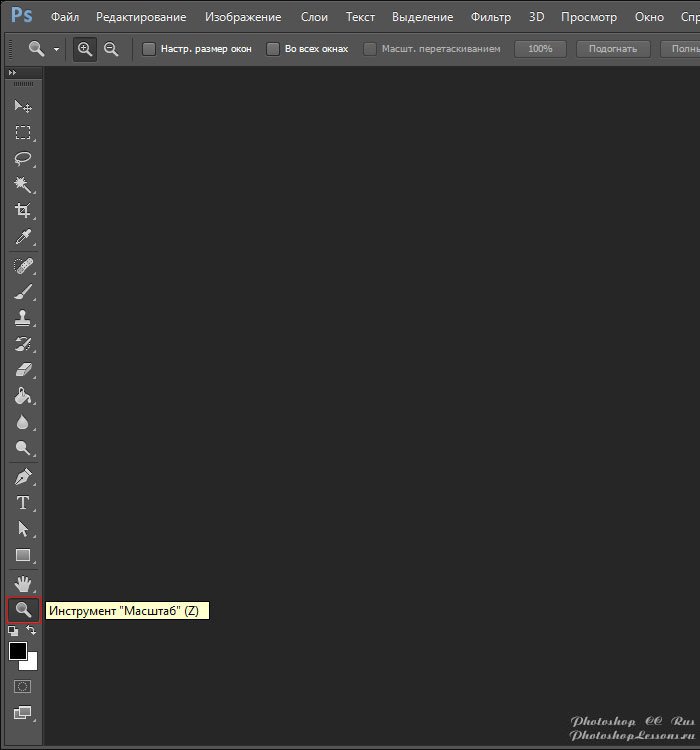The image size is (700, 750).
Task: Activate the Pen tool
Action: (23, 477)
